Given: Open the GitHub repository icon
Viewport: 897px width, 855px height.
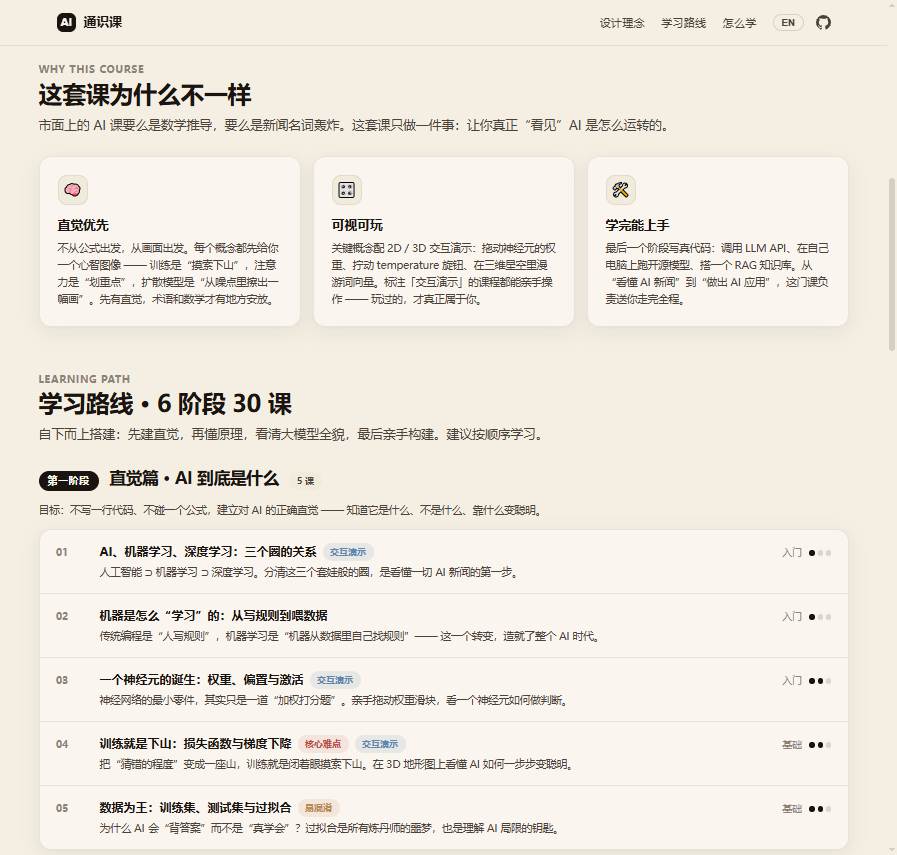Looking at the screenshot, I should point(823,22).
